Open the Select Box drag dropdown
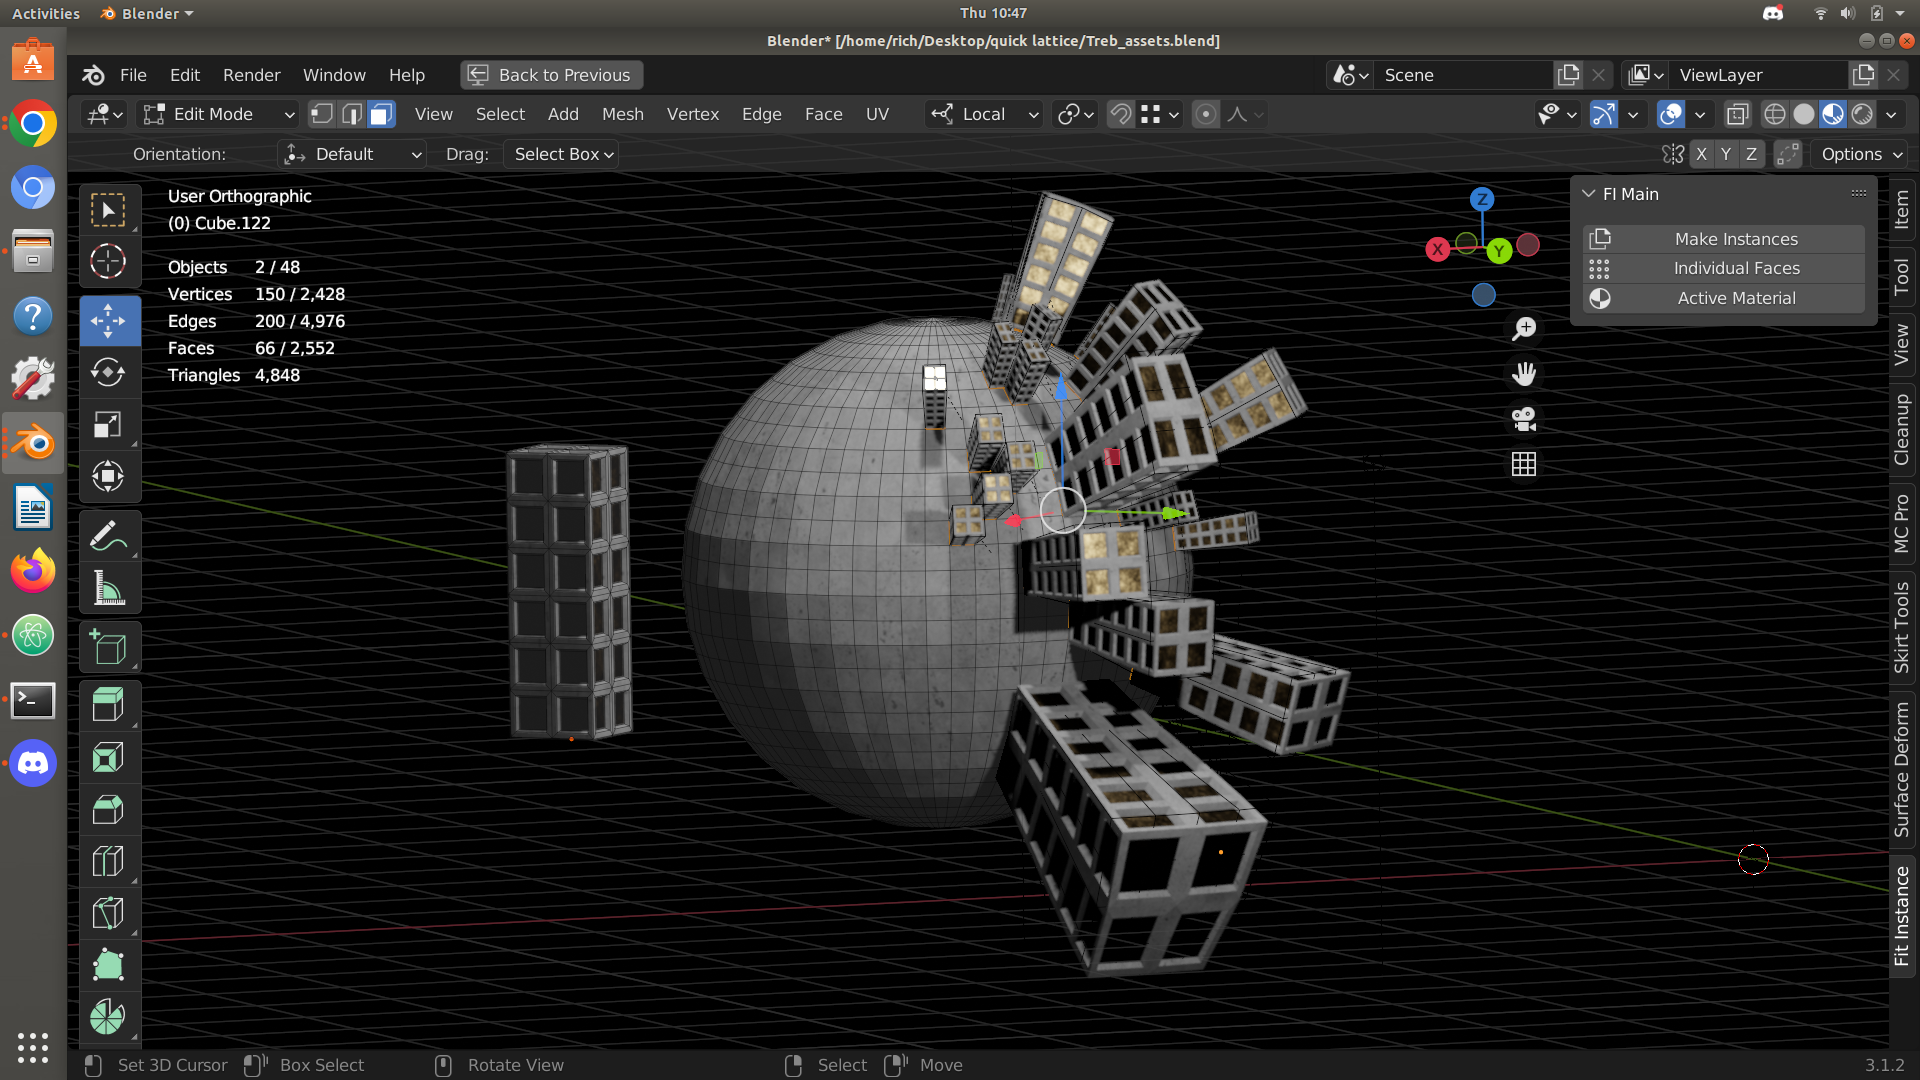Image resolution: width=1920 pixels, height=1080 pixels. pos(563,154)
